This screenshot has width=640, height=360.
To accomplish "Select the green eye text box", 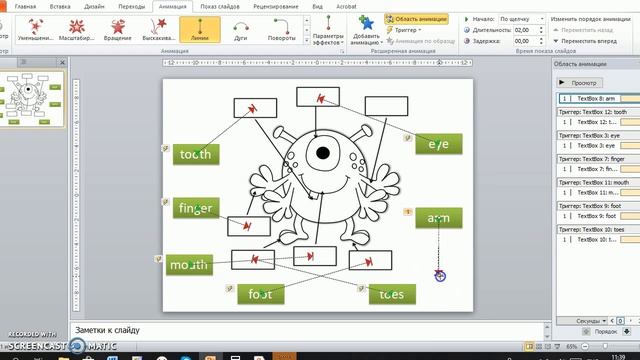I will coord(439,144).
